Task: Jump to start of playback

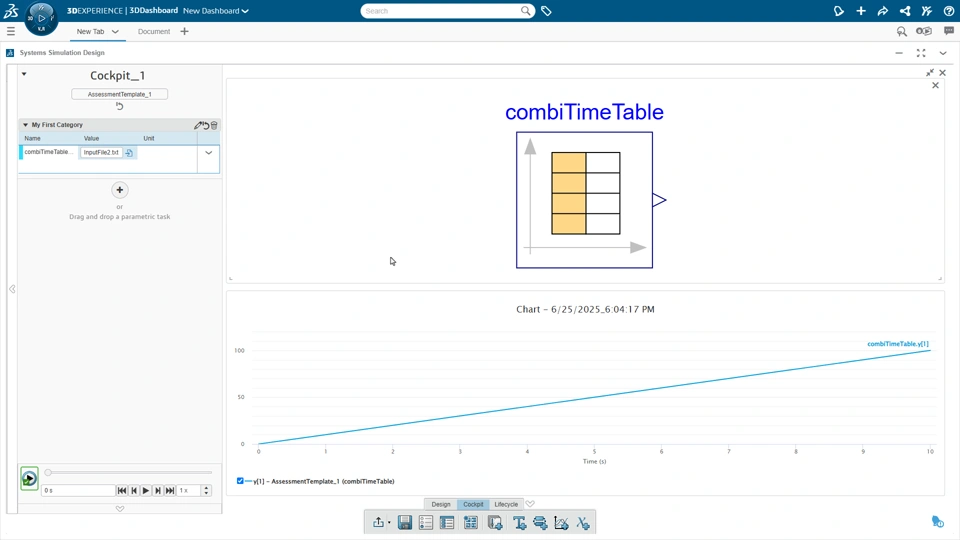Action: [x=122, y=490]
